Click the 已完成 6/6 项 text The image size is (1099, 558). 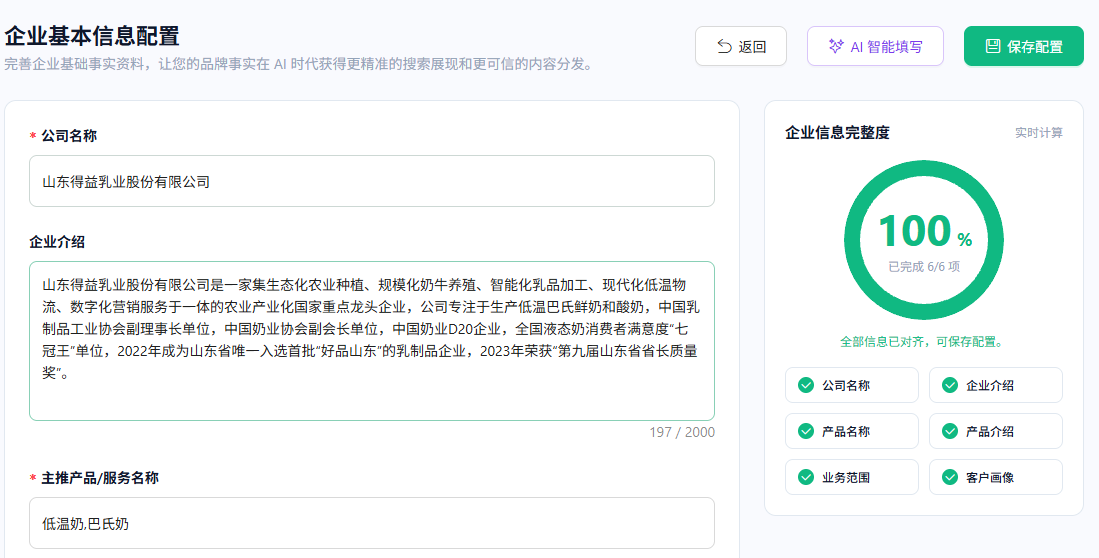[924, 266]
